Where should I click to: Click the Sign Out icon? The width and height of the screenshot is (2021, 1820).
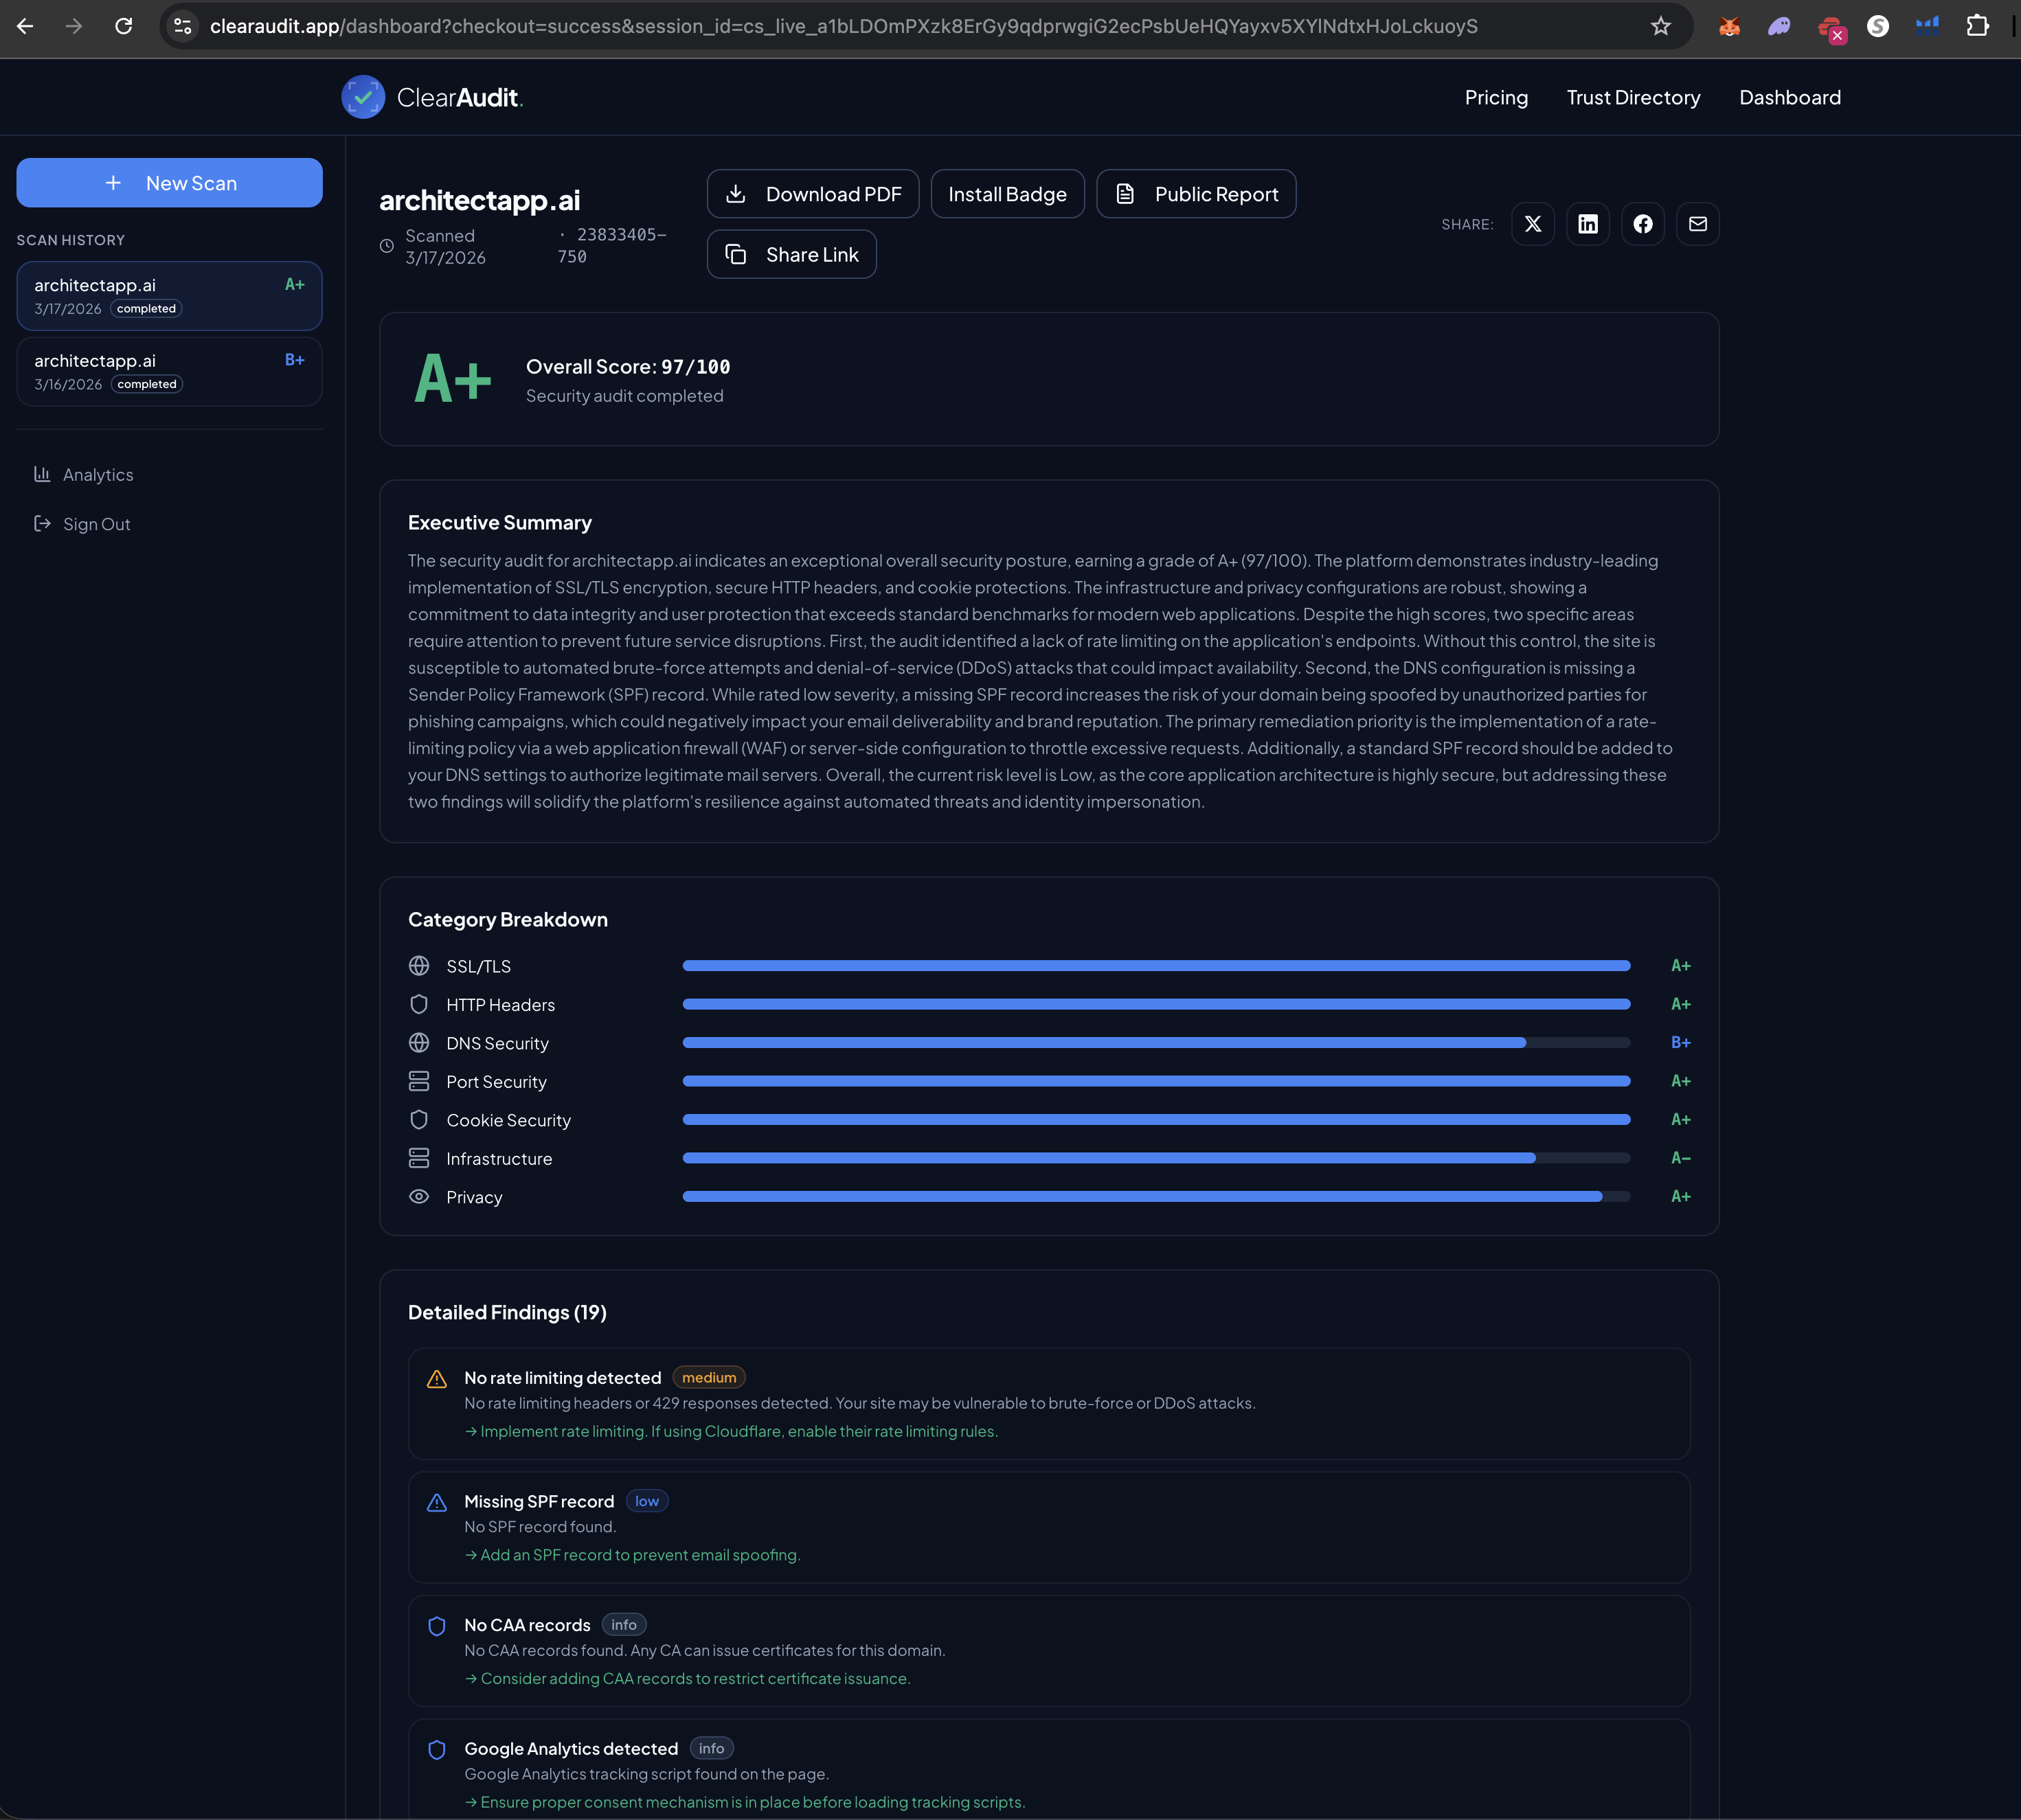(42, 523)
